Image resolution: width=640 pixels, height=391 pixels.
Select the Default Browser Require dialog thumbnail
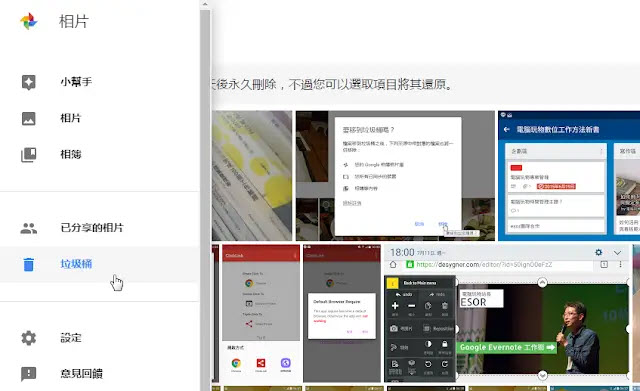coord(342,313)
